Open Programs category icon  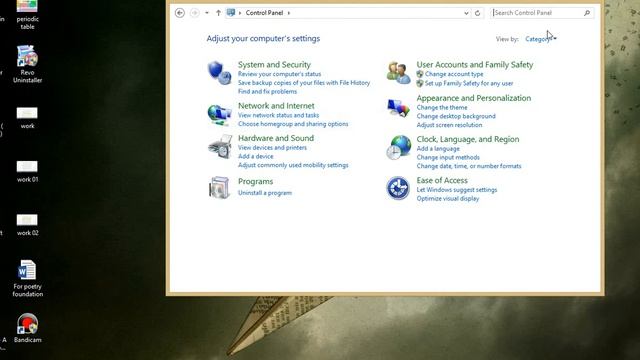tap(219, 187)
